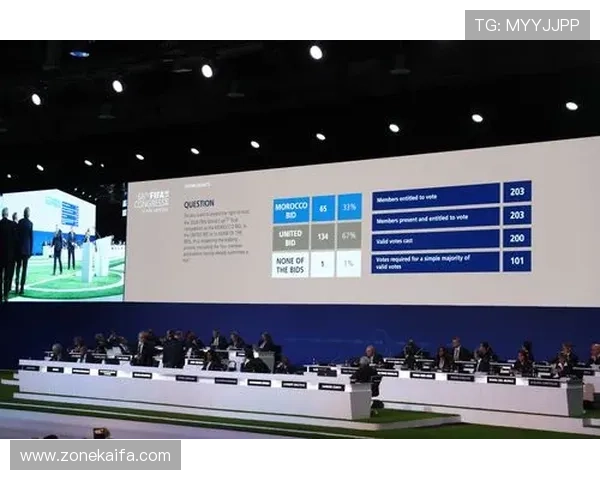Image resolution: width=600 pixels, height=480 pixels.
Task: Click the question description paragraph under QUESTION
Action: [216, 235]
